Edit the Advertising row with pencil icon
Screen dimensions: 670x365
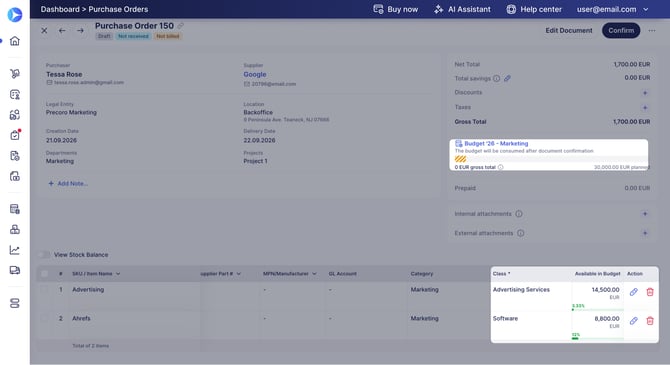click(x=634, y=292)
